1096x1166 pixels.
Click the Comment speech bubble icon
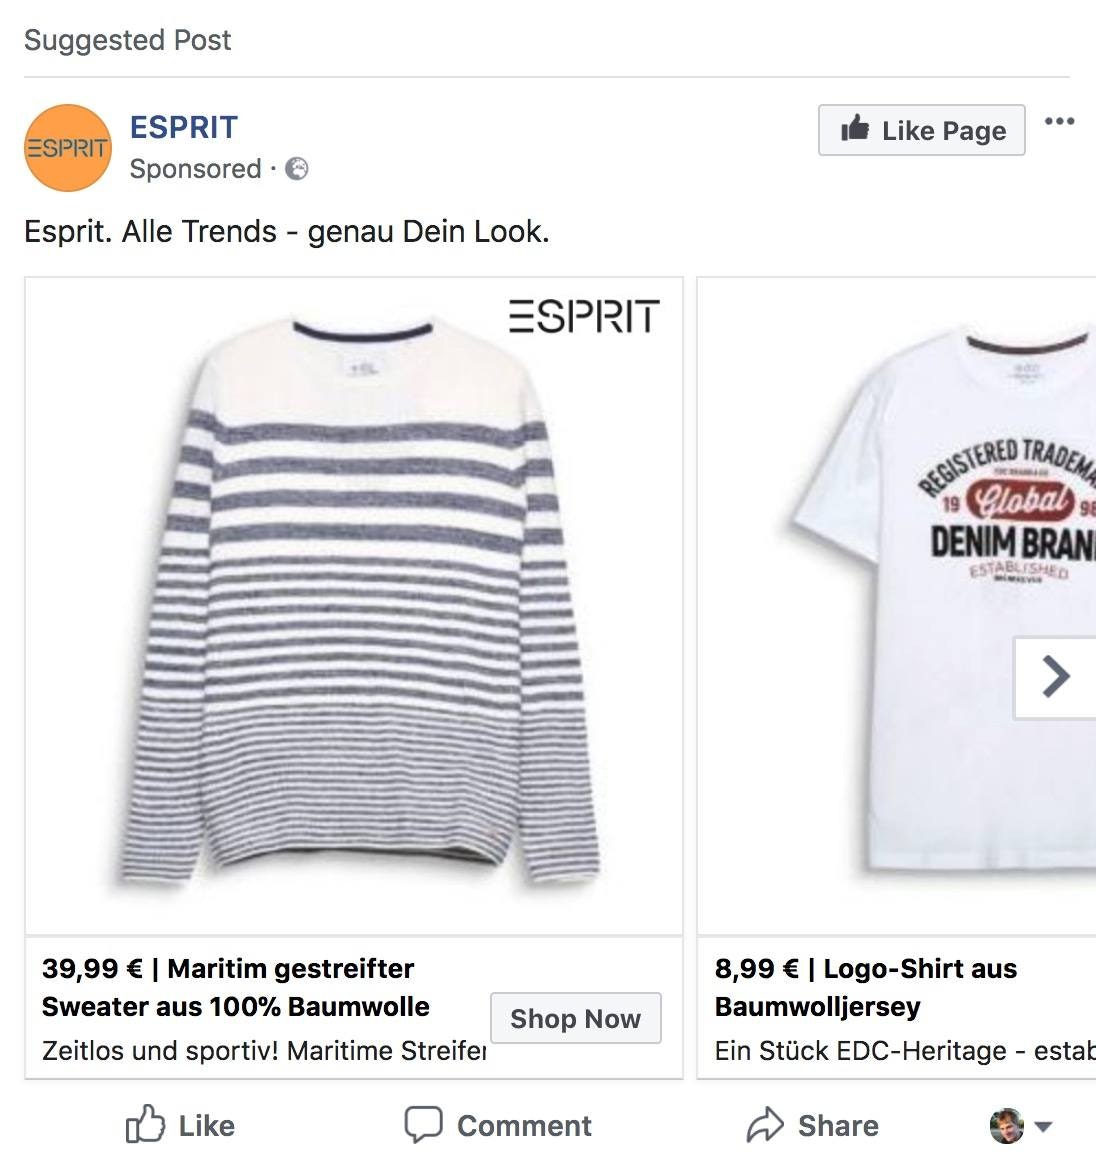(x=423, y=1124)
